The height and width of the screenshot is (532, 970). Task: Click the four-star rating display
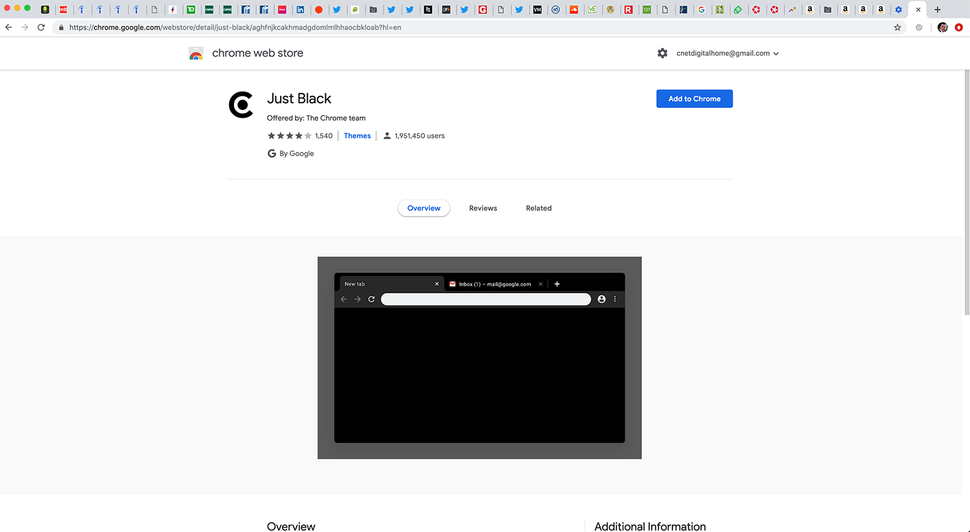289,135
